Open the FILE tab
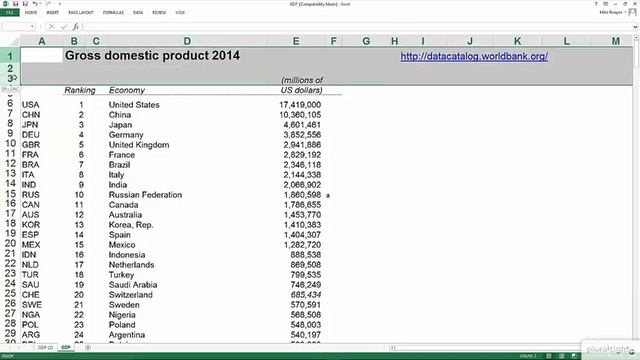Screen dimensions: 640x360 [x=9, y=13]
